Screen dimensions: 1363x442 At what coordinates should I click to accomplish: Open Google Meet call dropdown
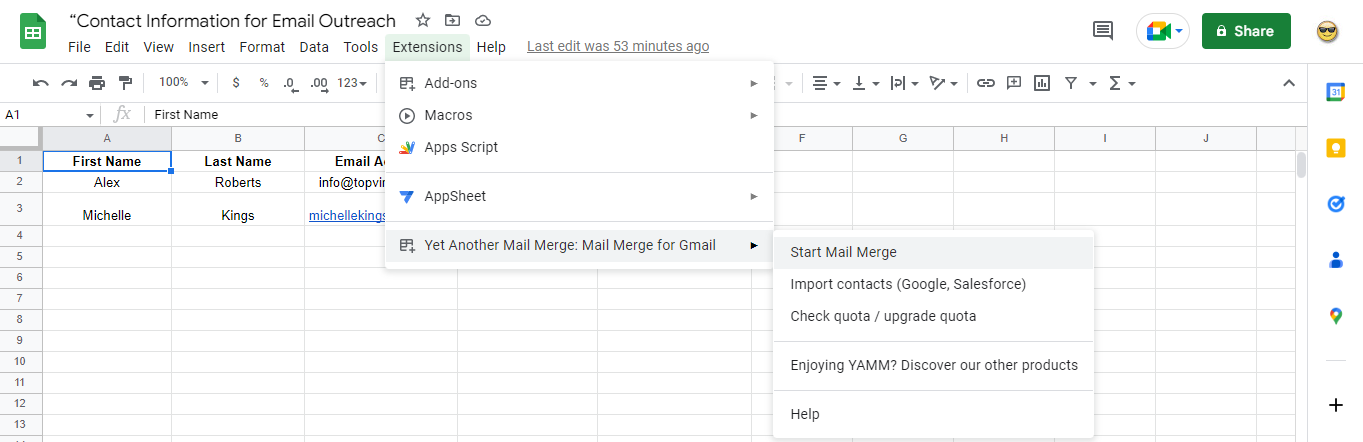pyautogui.click(x=1179, y=31)
